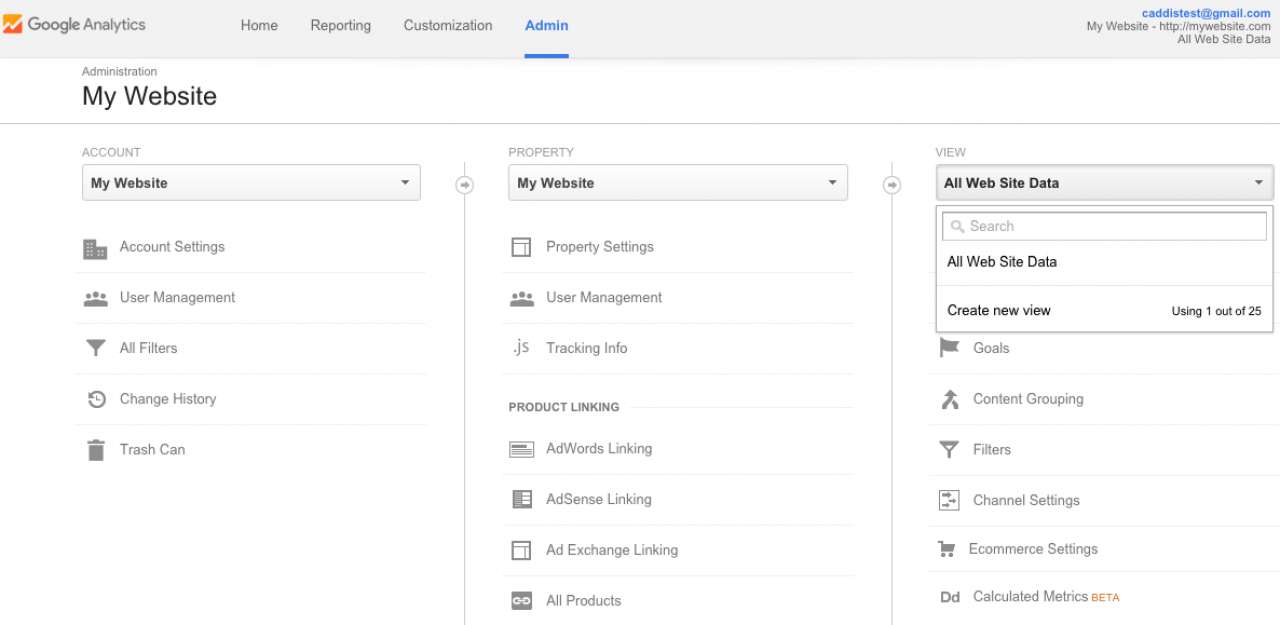This screenshot has height=625, width=1280.
Task: Click the magnifier icon in the view search box
Action: point(957,227)
